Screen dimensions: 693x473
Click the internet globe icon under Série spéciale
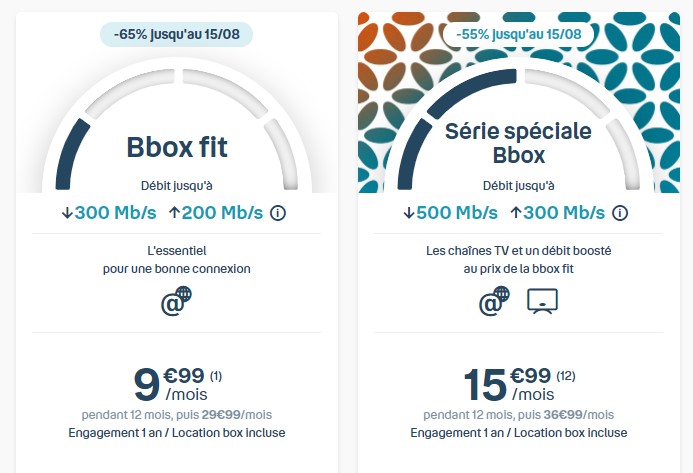coord(494,301)
